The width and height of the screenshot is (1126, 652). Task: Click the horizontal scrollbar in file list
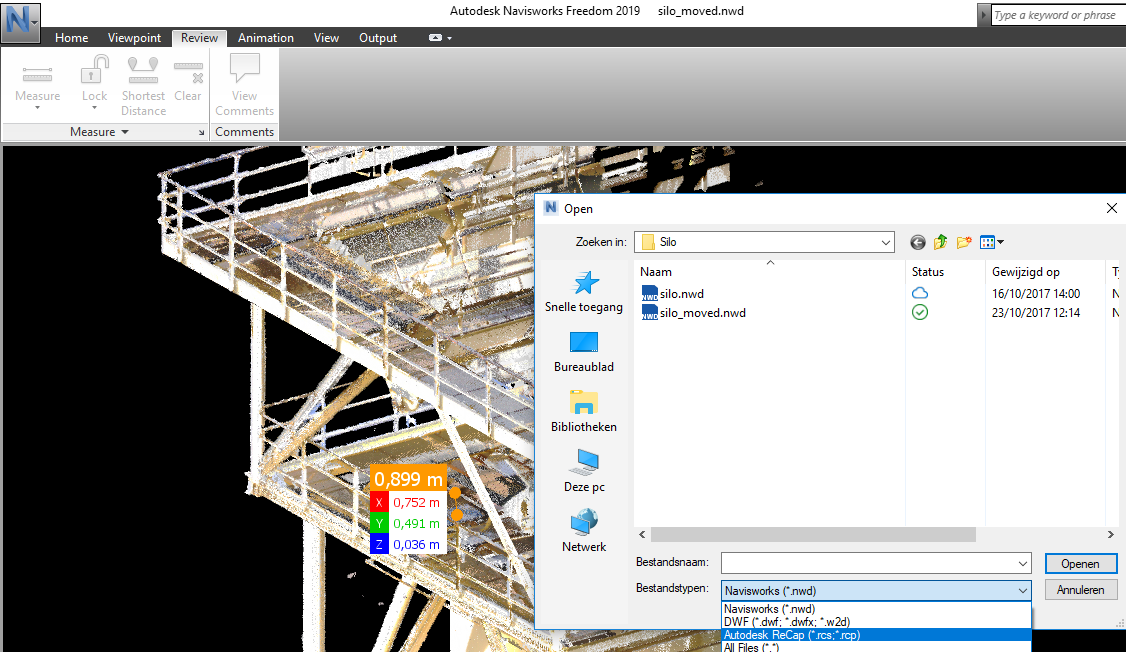[813, 535]
